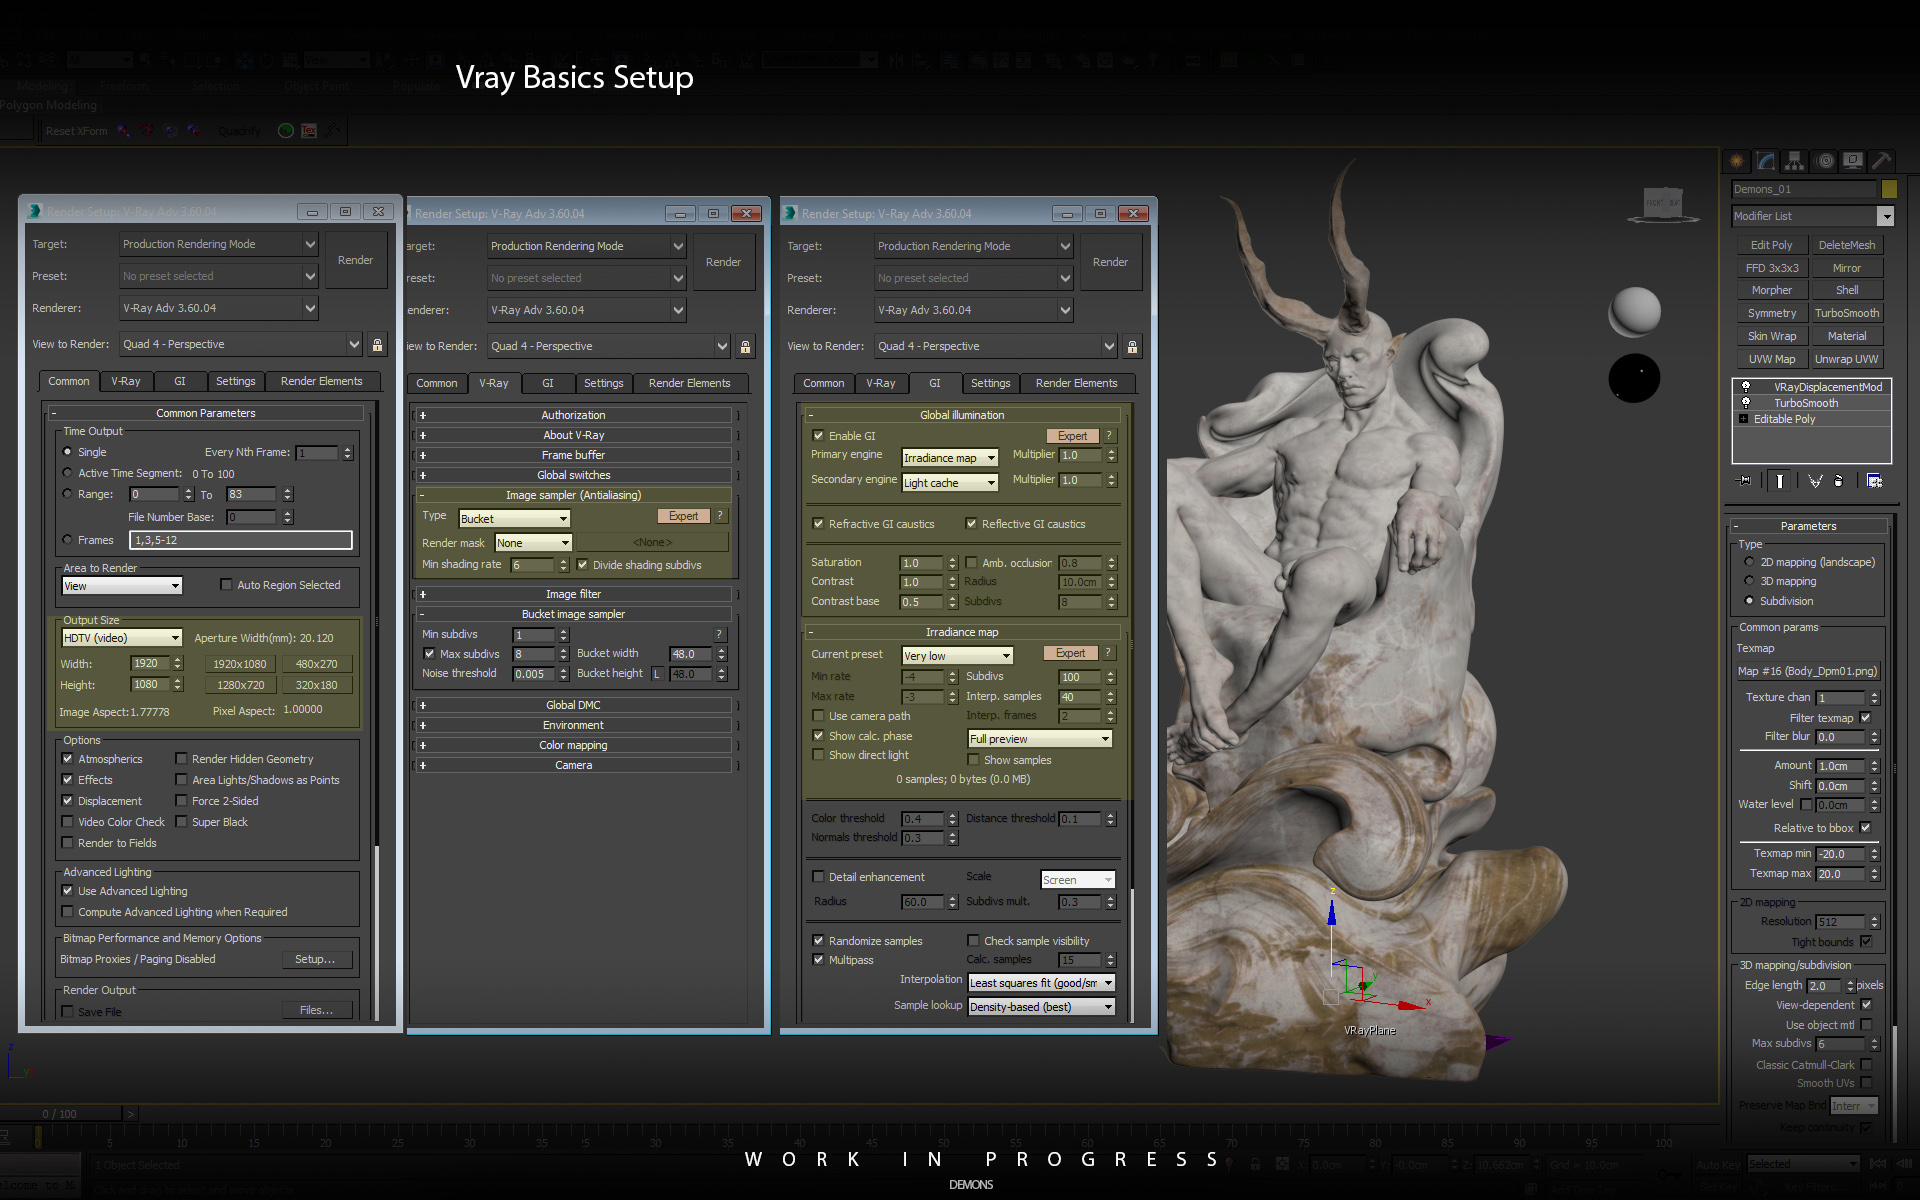
Task: Open the Utilities hammer panel tab
Action: click(x=1881, y=161)
